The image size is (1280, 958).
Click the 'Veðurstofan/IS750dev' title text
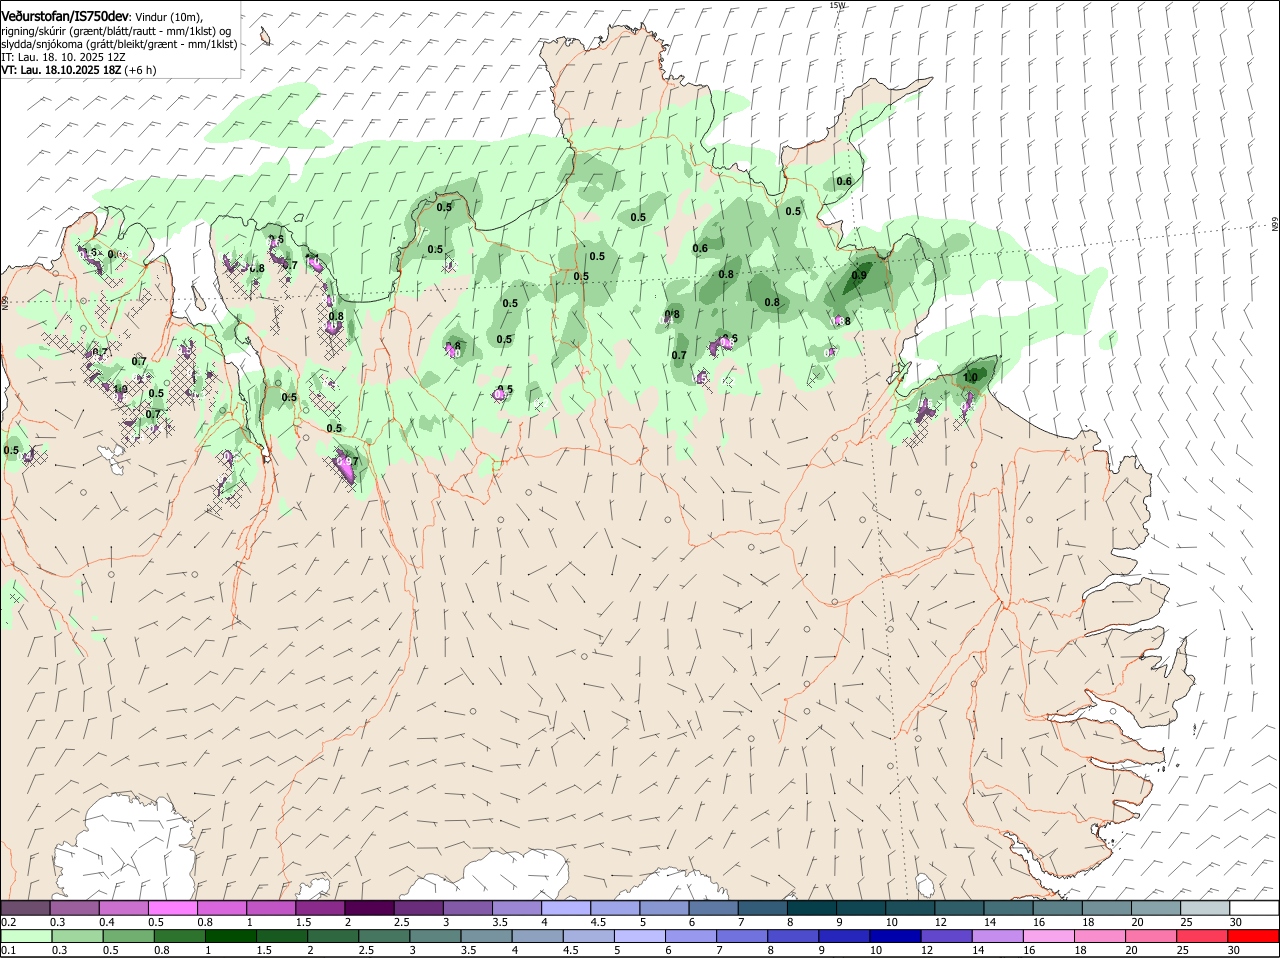[65, 16]
